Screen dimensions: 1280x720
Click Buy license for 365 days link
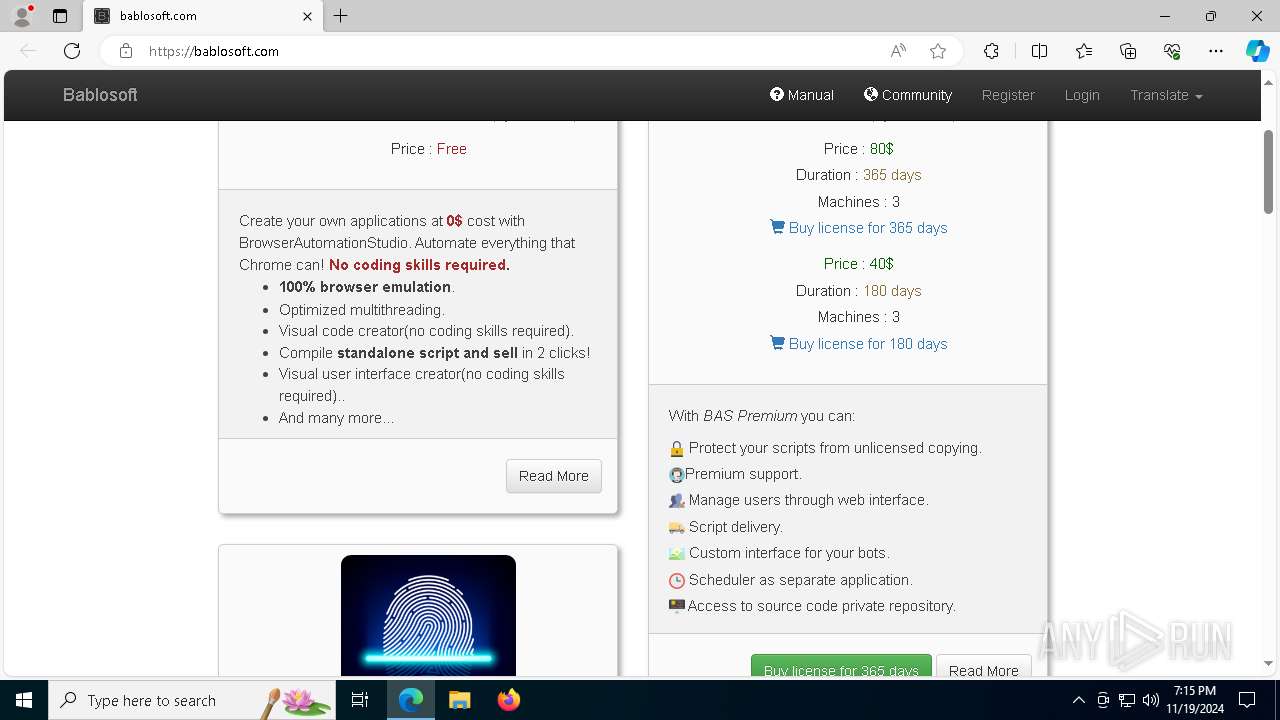click(859, 228)
